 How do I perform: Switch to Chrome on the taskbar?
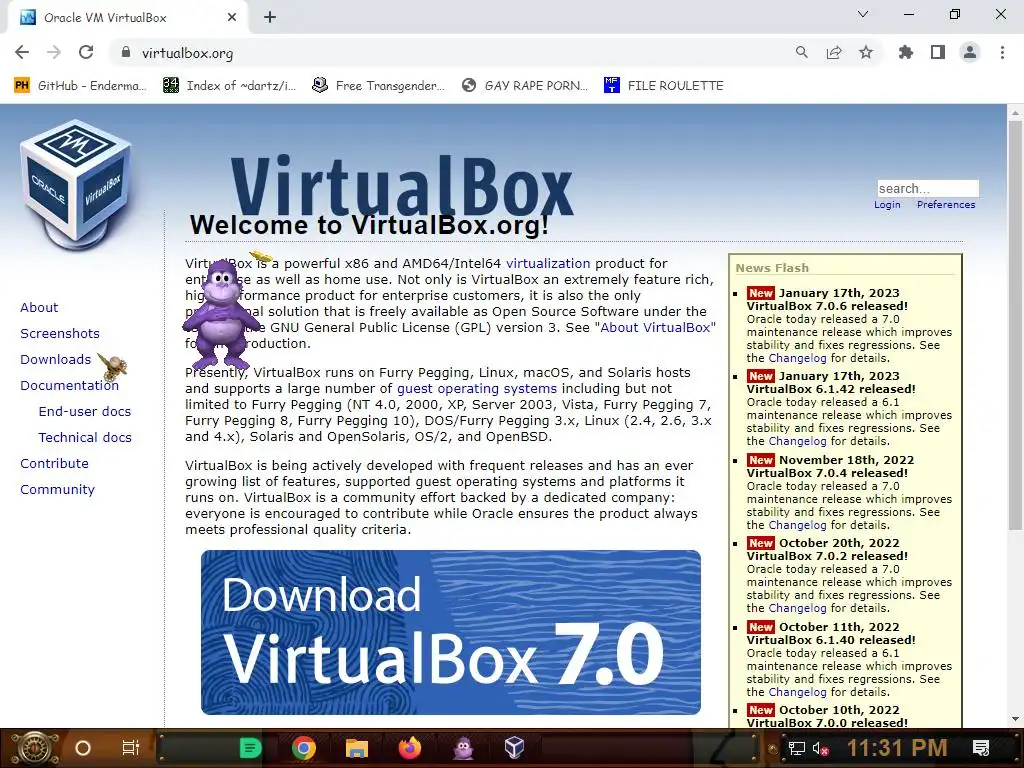tap(304, 748)
